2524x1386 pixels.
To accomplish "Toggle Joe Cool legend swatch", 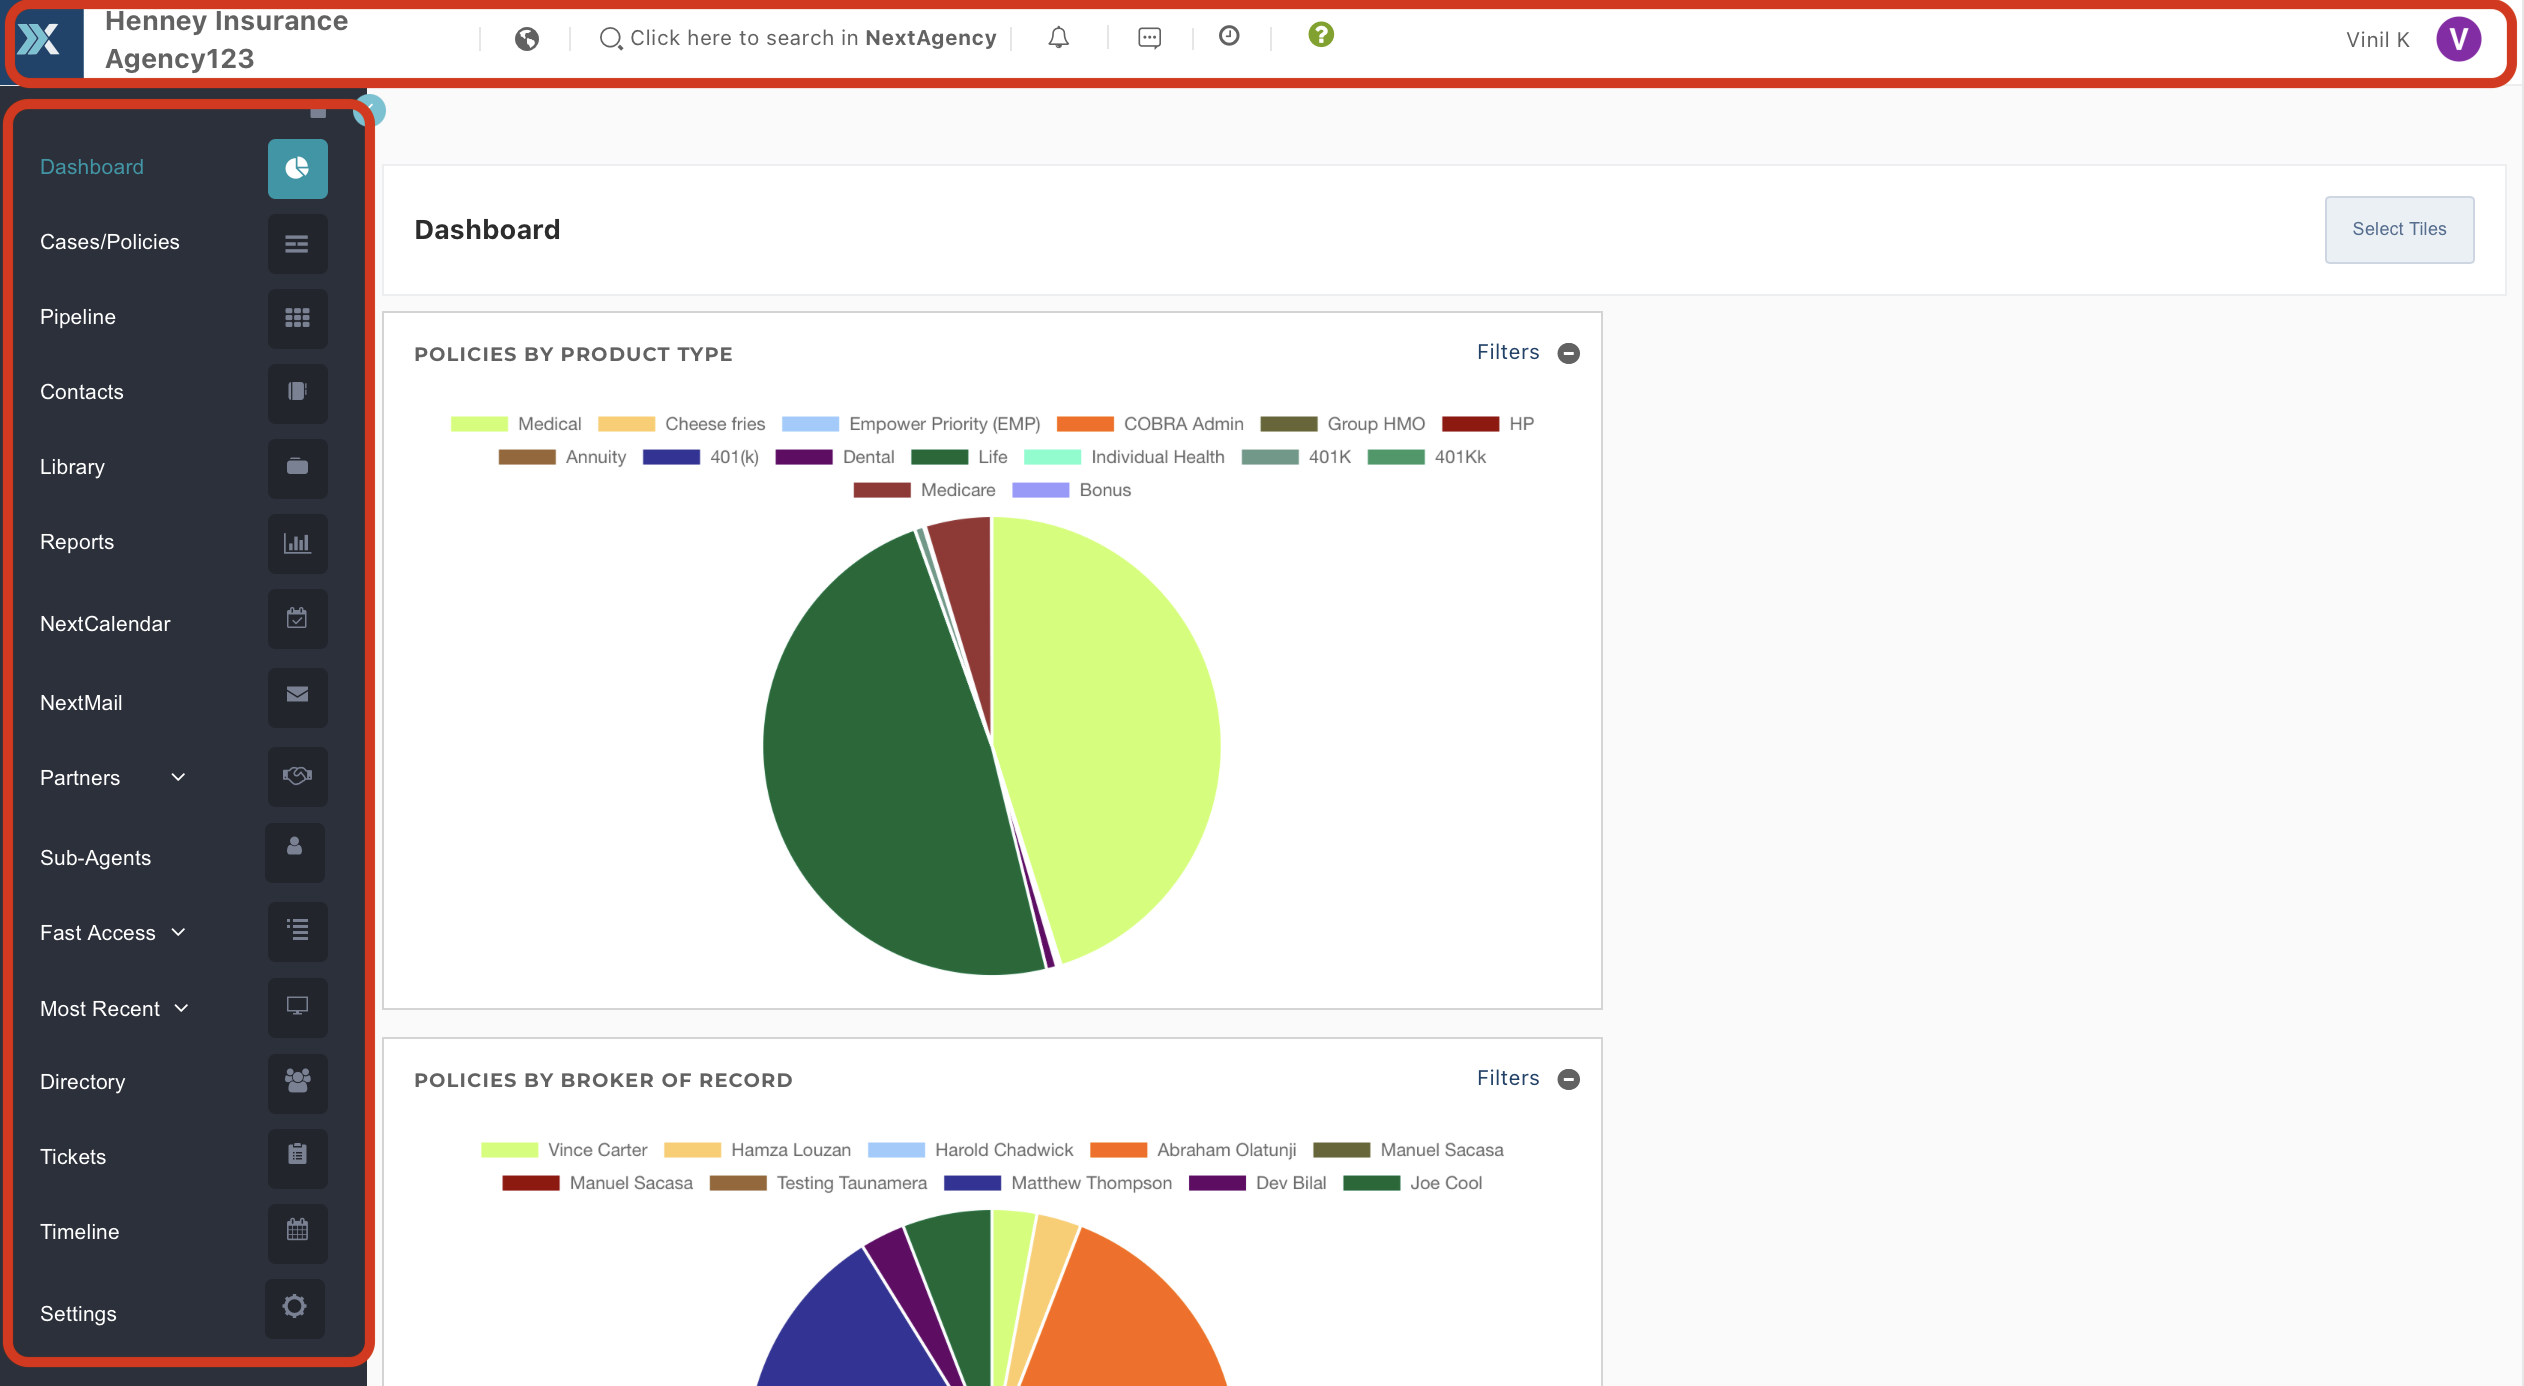I will (x=1371, y=1183).
